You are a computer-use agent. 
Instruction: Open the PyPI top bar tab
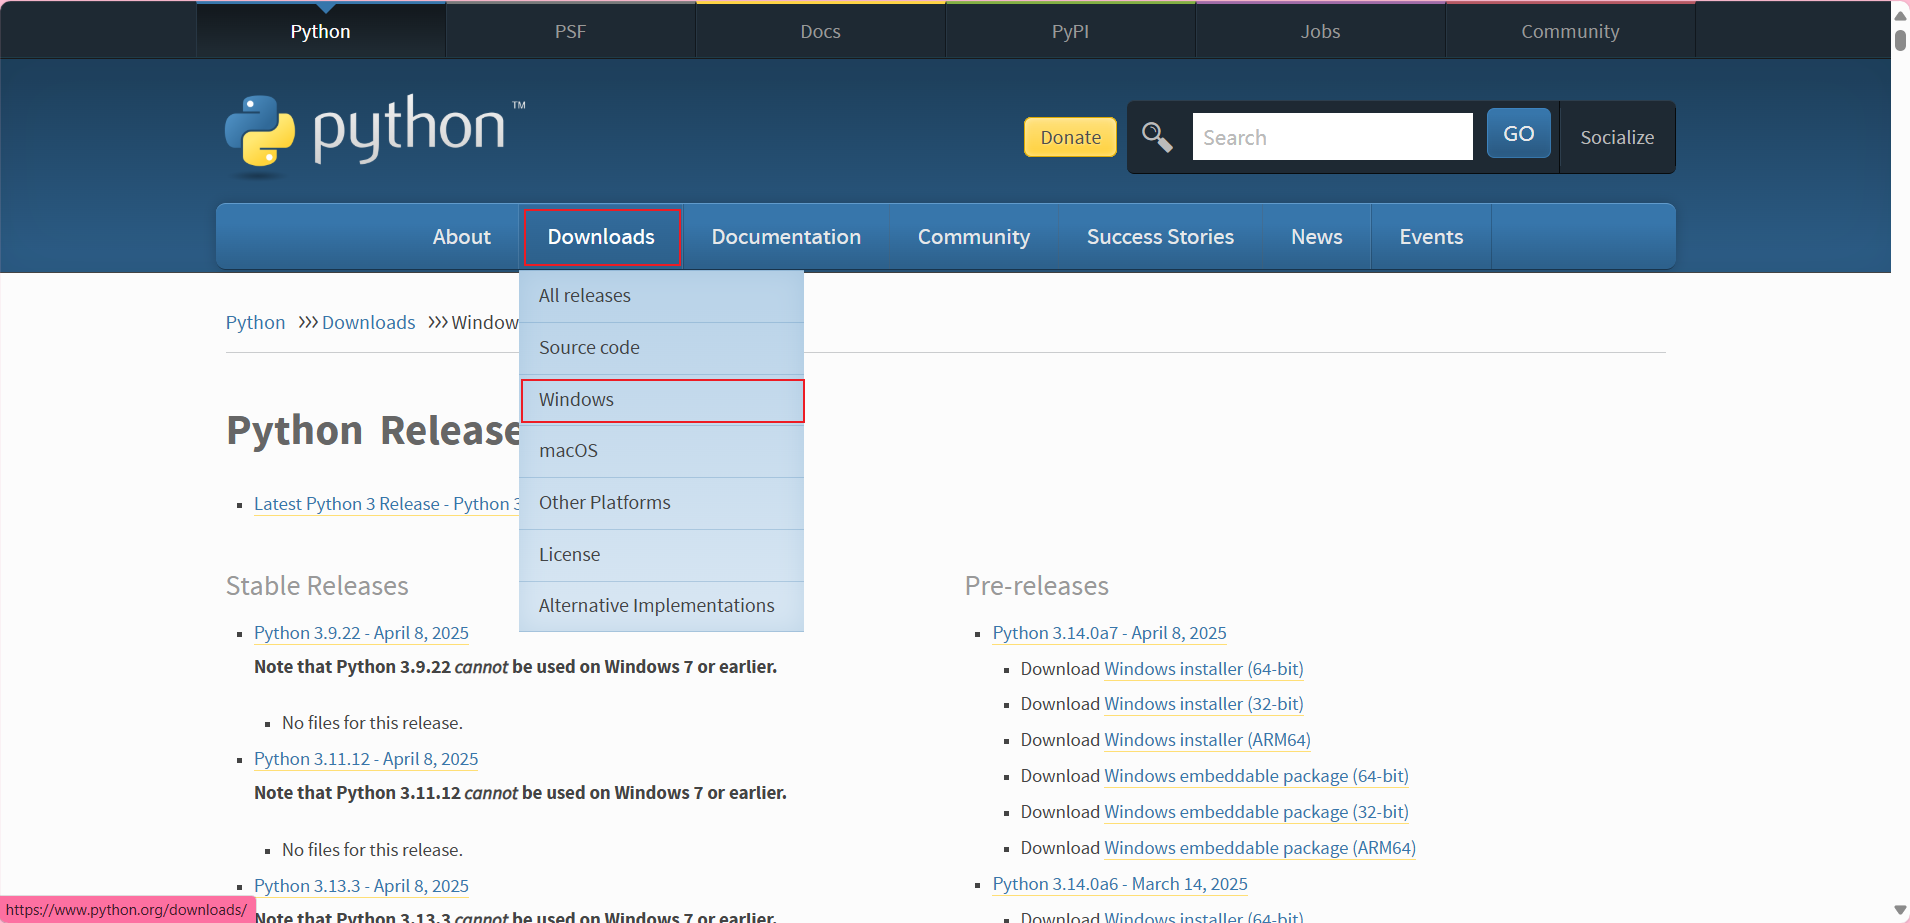1071,31
